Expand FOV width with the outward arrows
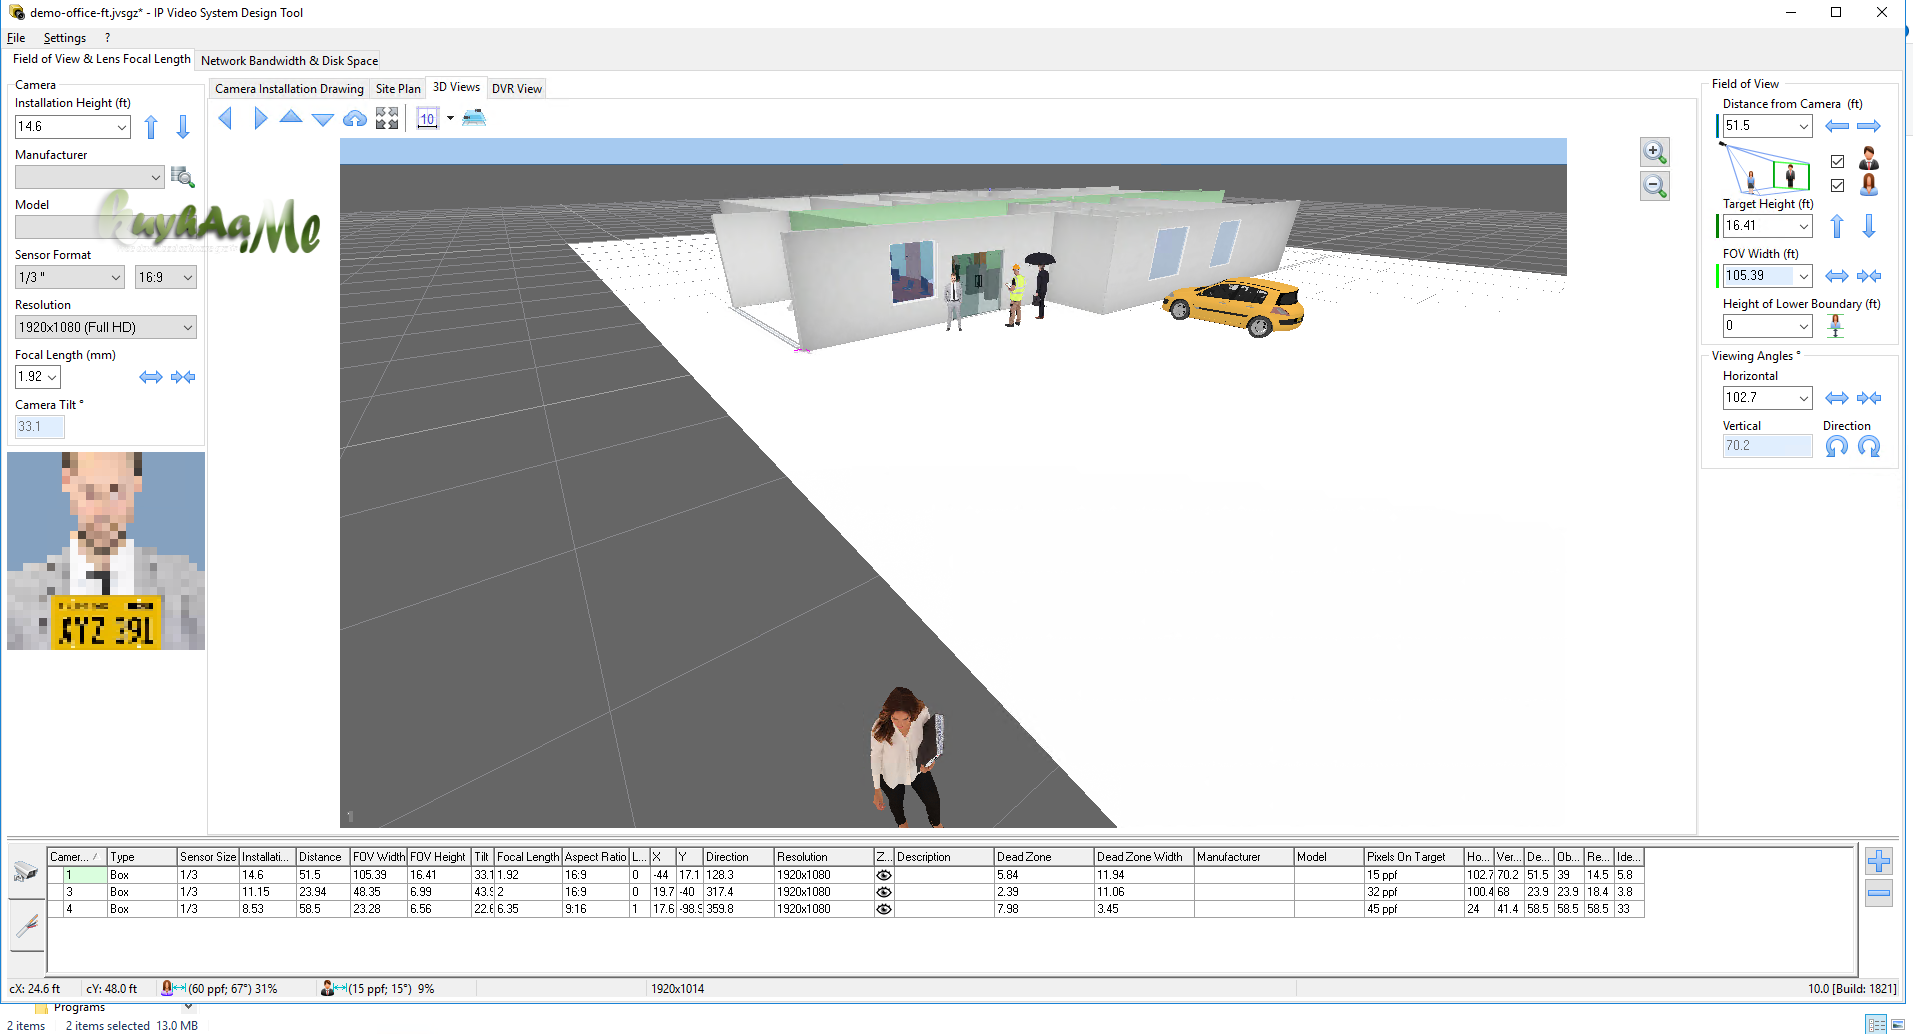Image resolution: width=1913 pixels, height=1034 pixels. click(x=1837, y=276)
